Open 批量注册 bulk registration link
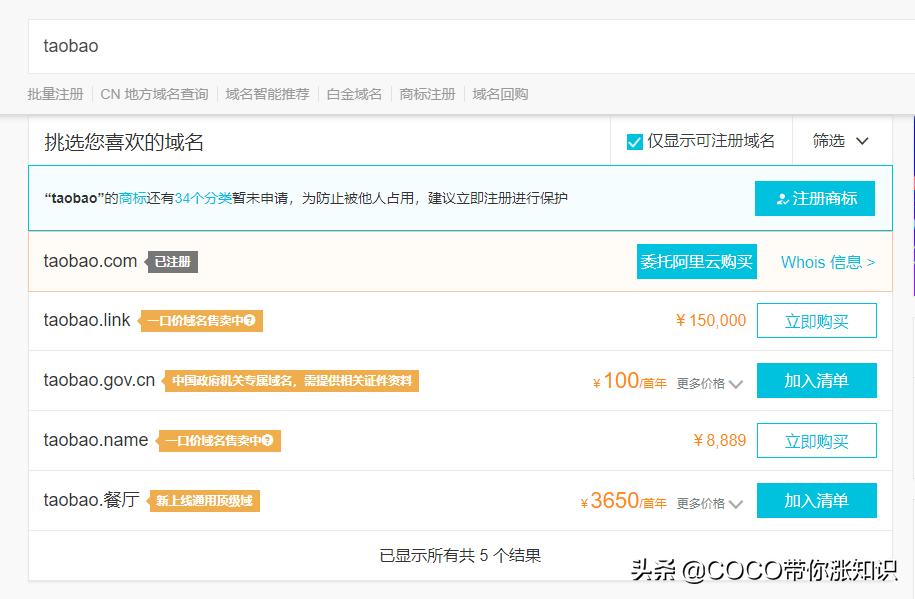Viewport: 915px width, 599px height. (55, 94)
